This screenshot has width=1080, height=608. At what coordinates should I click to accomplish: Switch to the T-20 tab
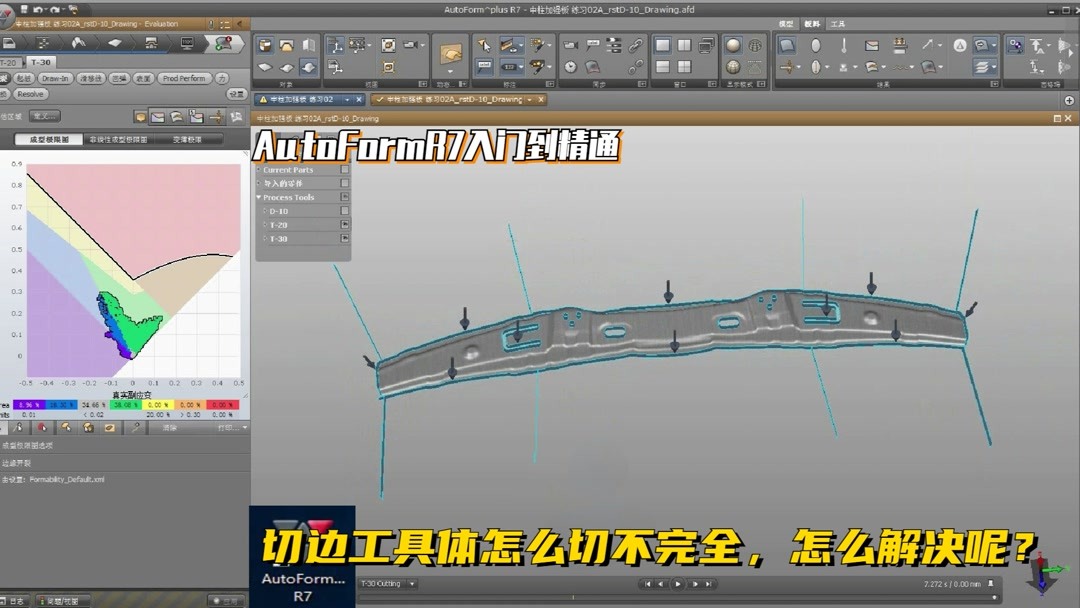coord(10,61)
